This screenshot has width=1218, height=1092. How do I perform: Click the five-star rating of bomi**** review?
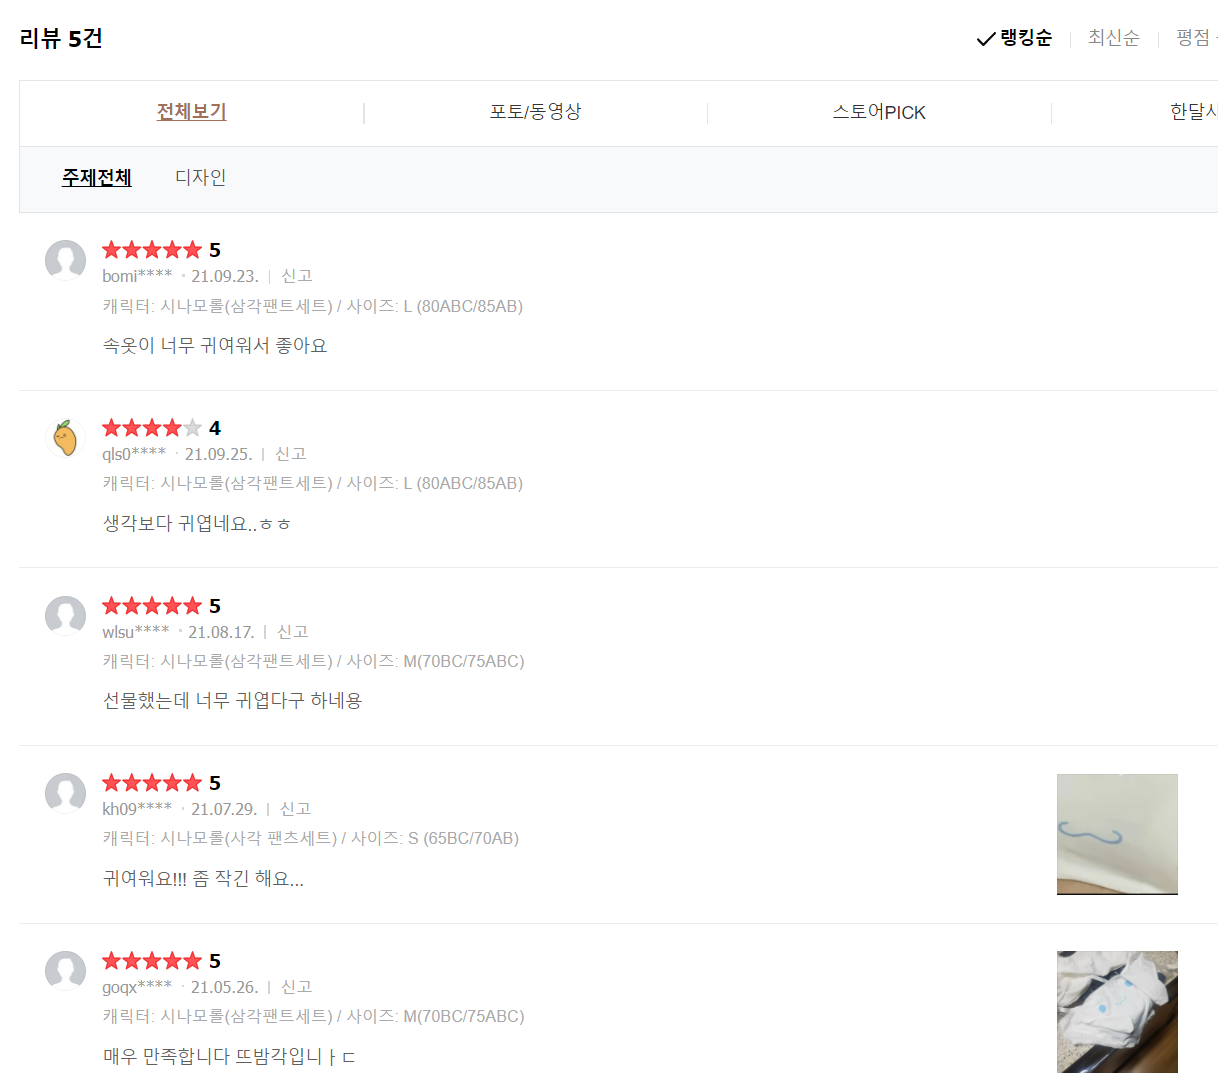(x=152, y=250)
